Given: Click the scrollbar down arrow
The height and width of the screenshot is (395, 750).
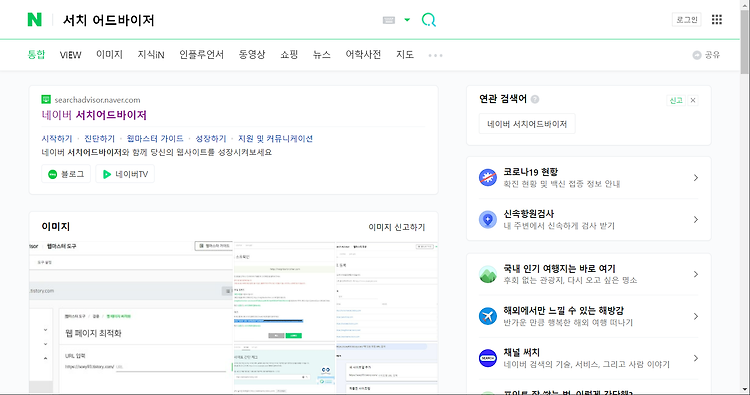Looking at the screenshot, I should (x=745, y=390).
